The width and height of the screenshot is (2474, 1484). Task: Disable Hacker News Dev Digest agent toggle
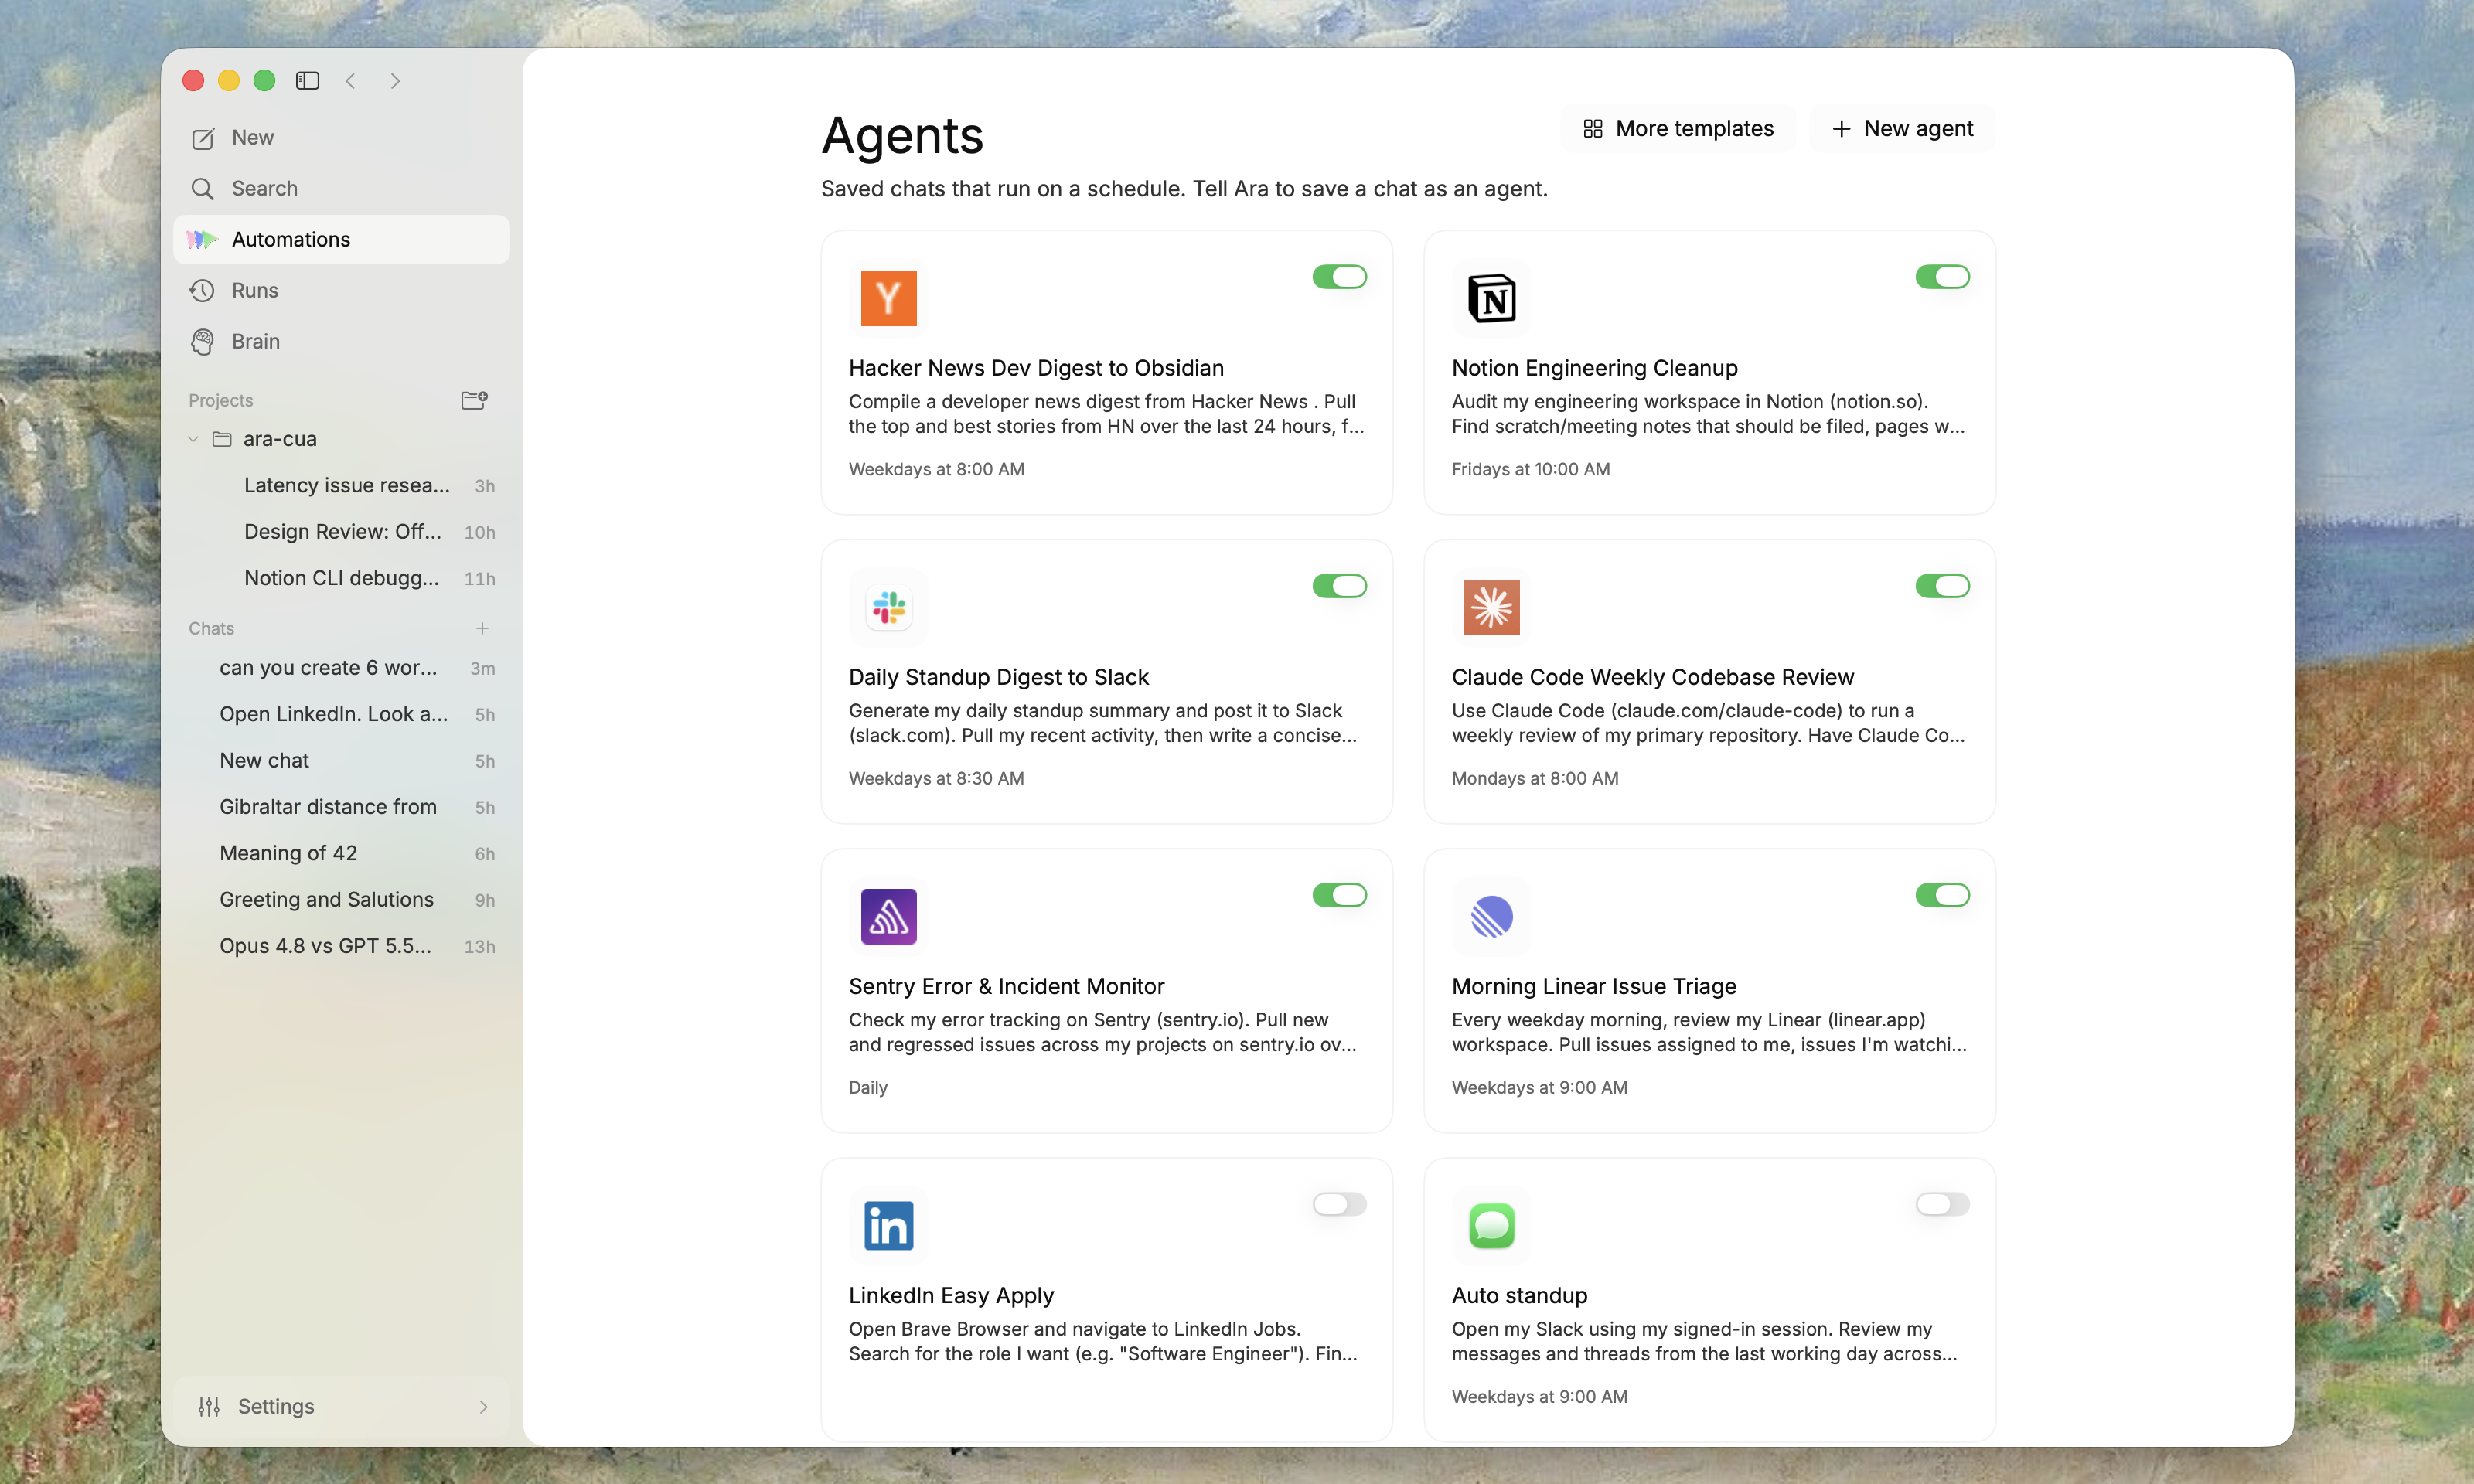point(1339,277)
